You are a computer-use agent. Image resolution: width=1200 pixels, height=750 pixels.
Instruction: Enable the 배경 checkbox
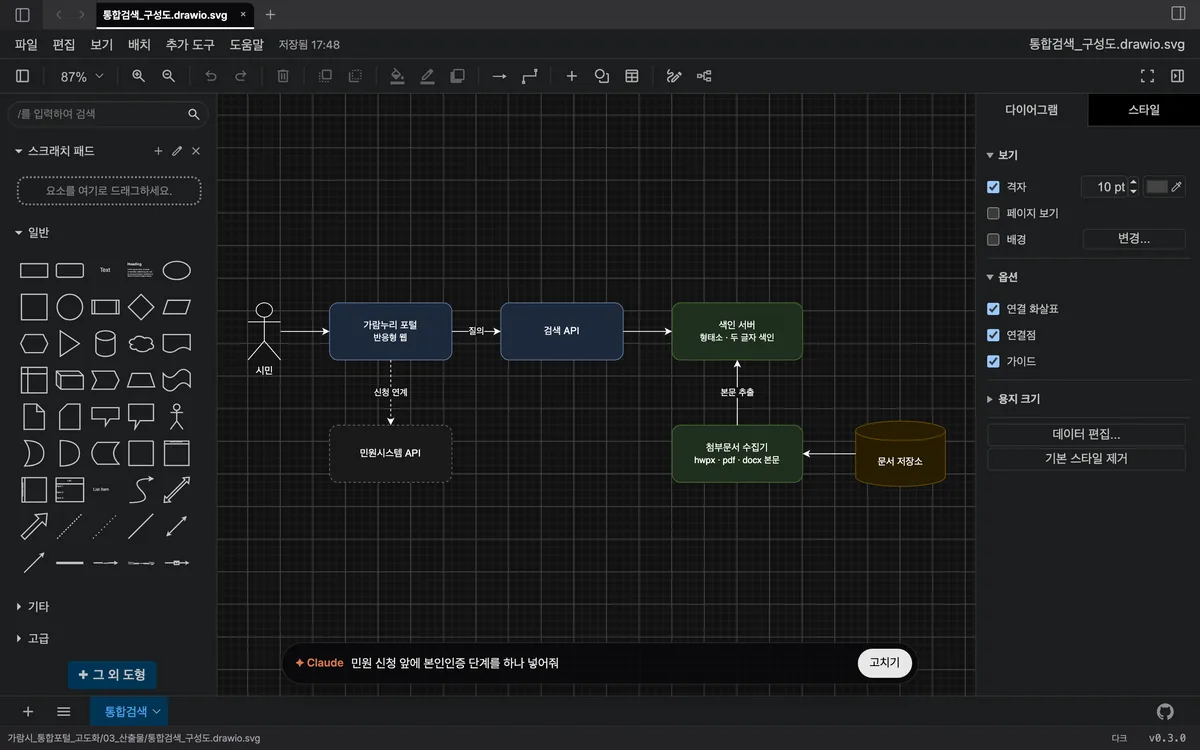[x=993, y=239]
